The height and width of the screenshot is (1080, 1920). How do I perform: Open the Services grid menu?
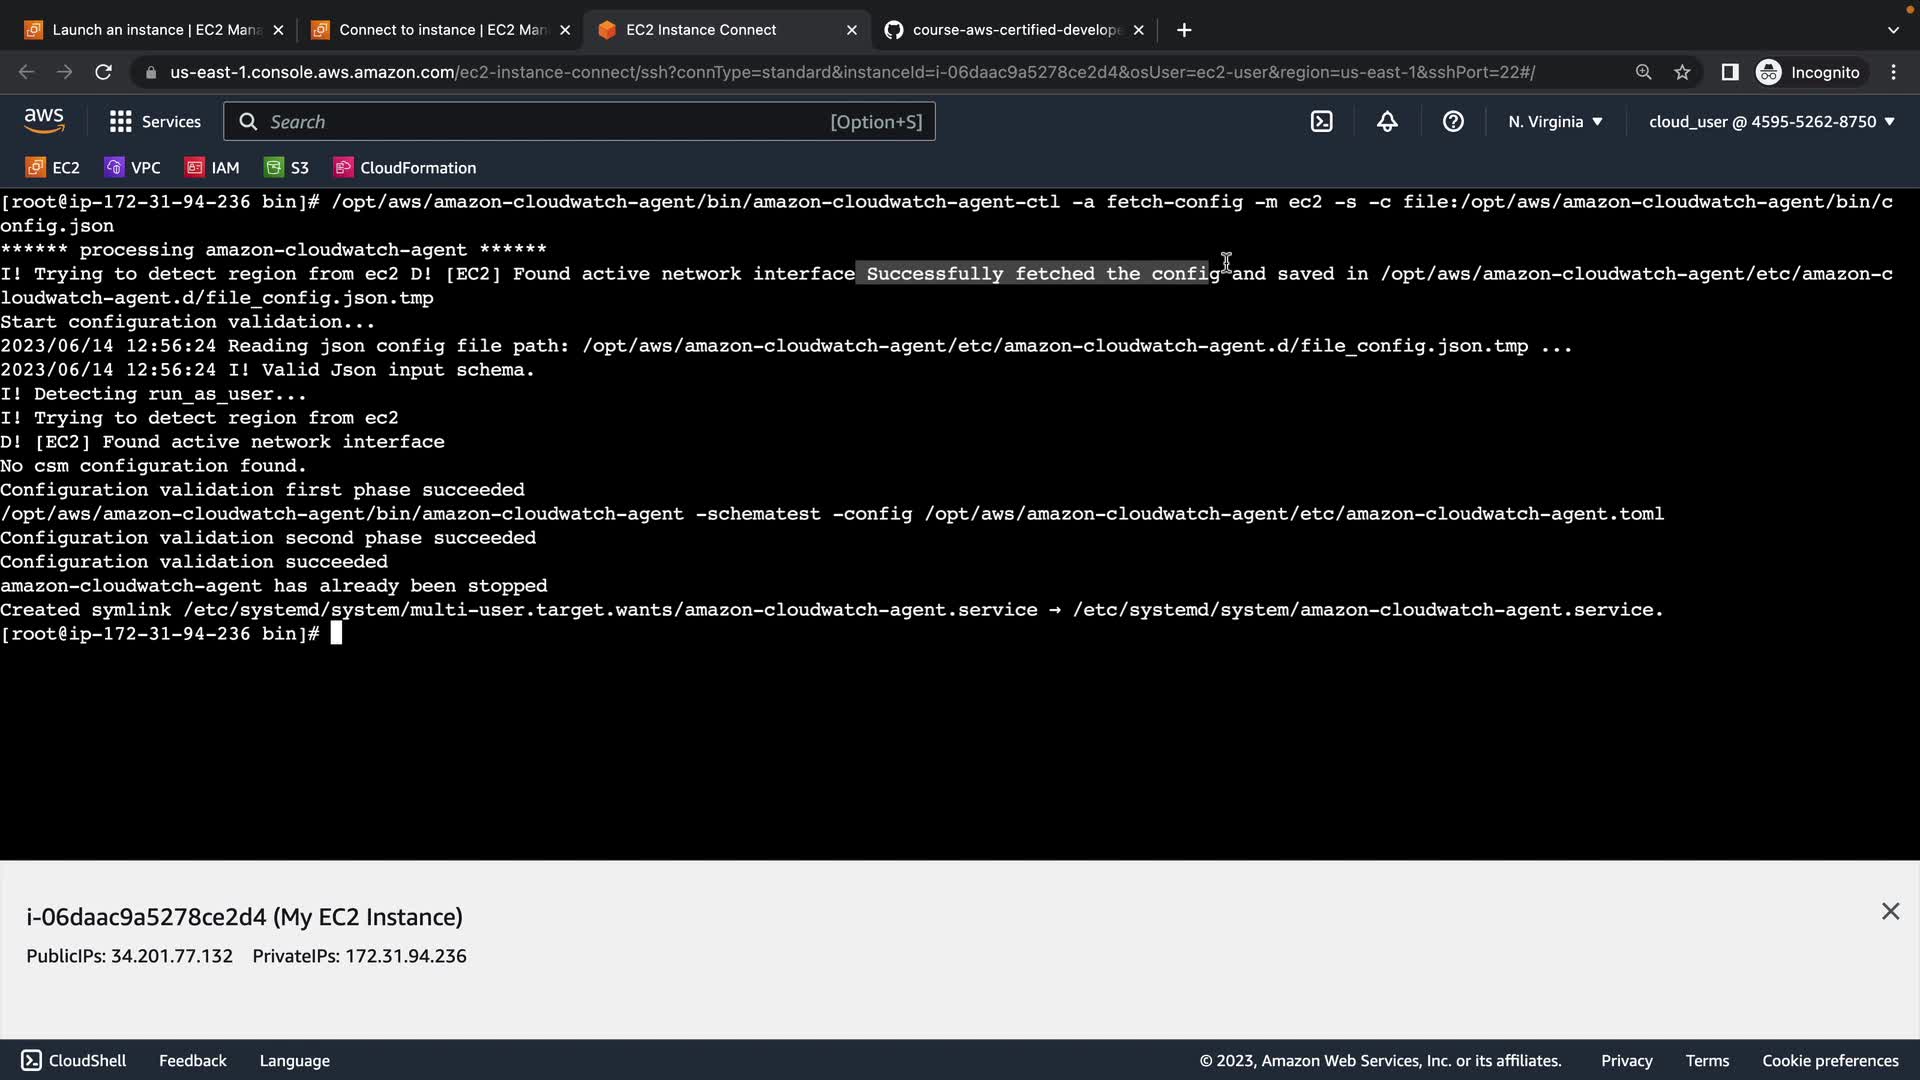click(155, 122)
